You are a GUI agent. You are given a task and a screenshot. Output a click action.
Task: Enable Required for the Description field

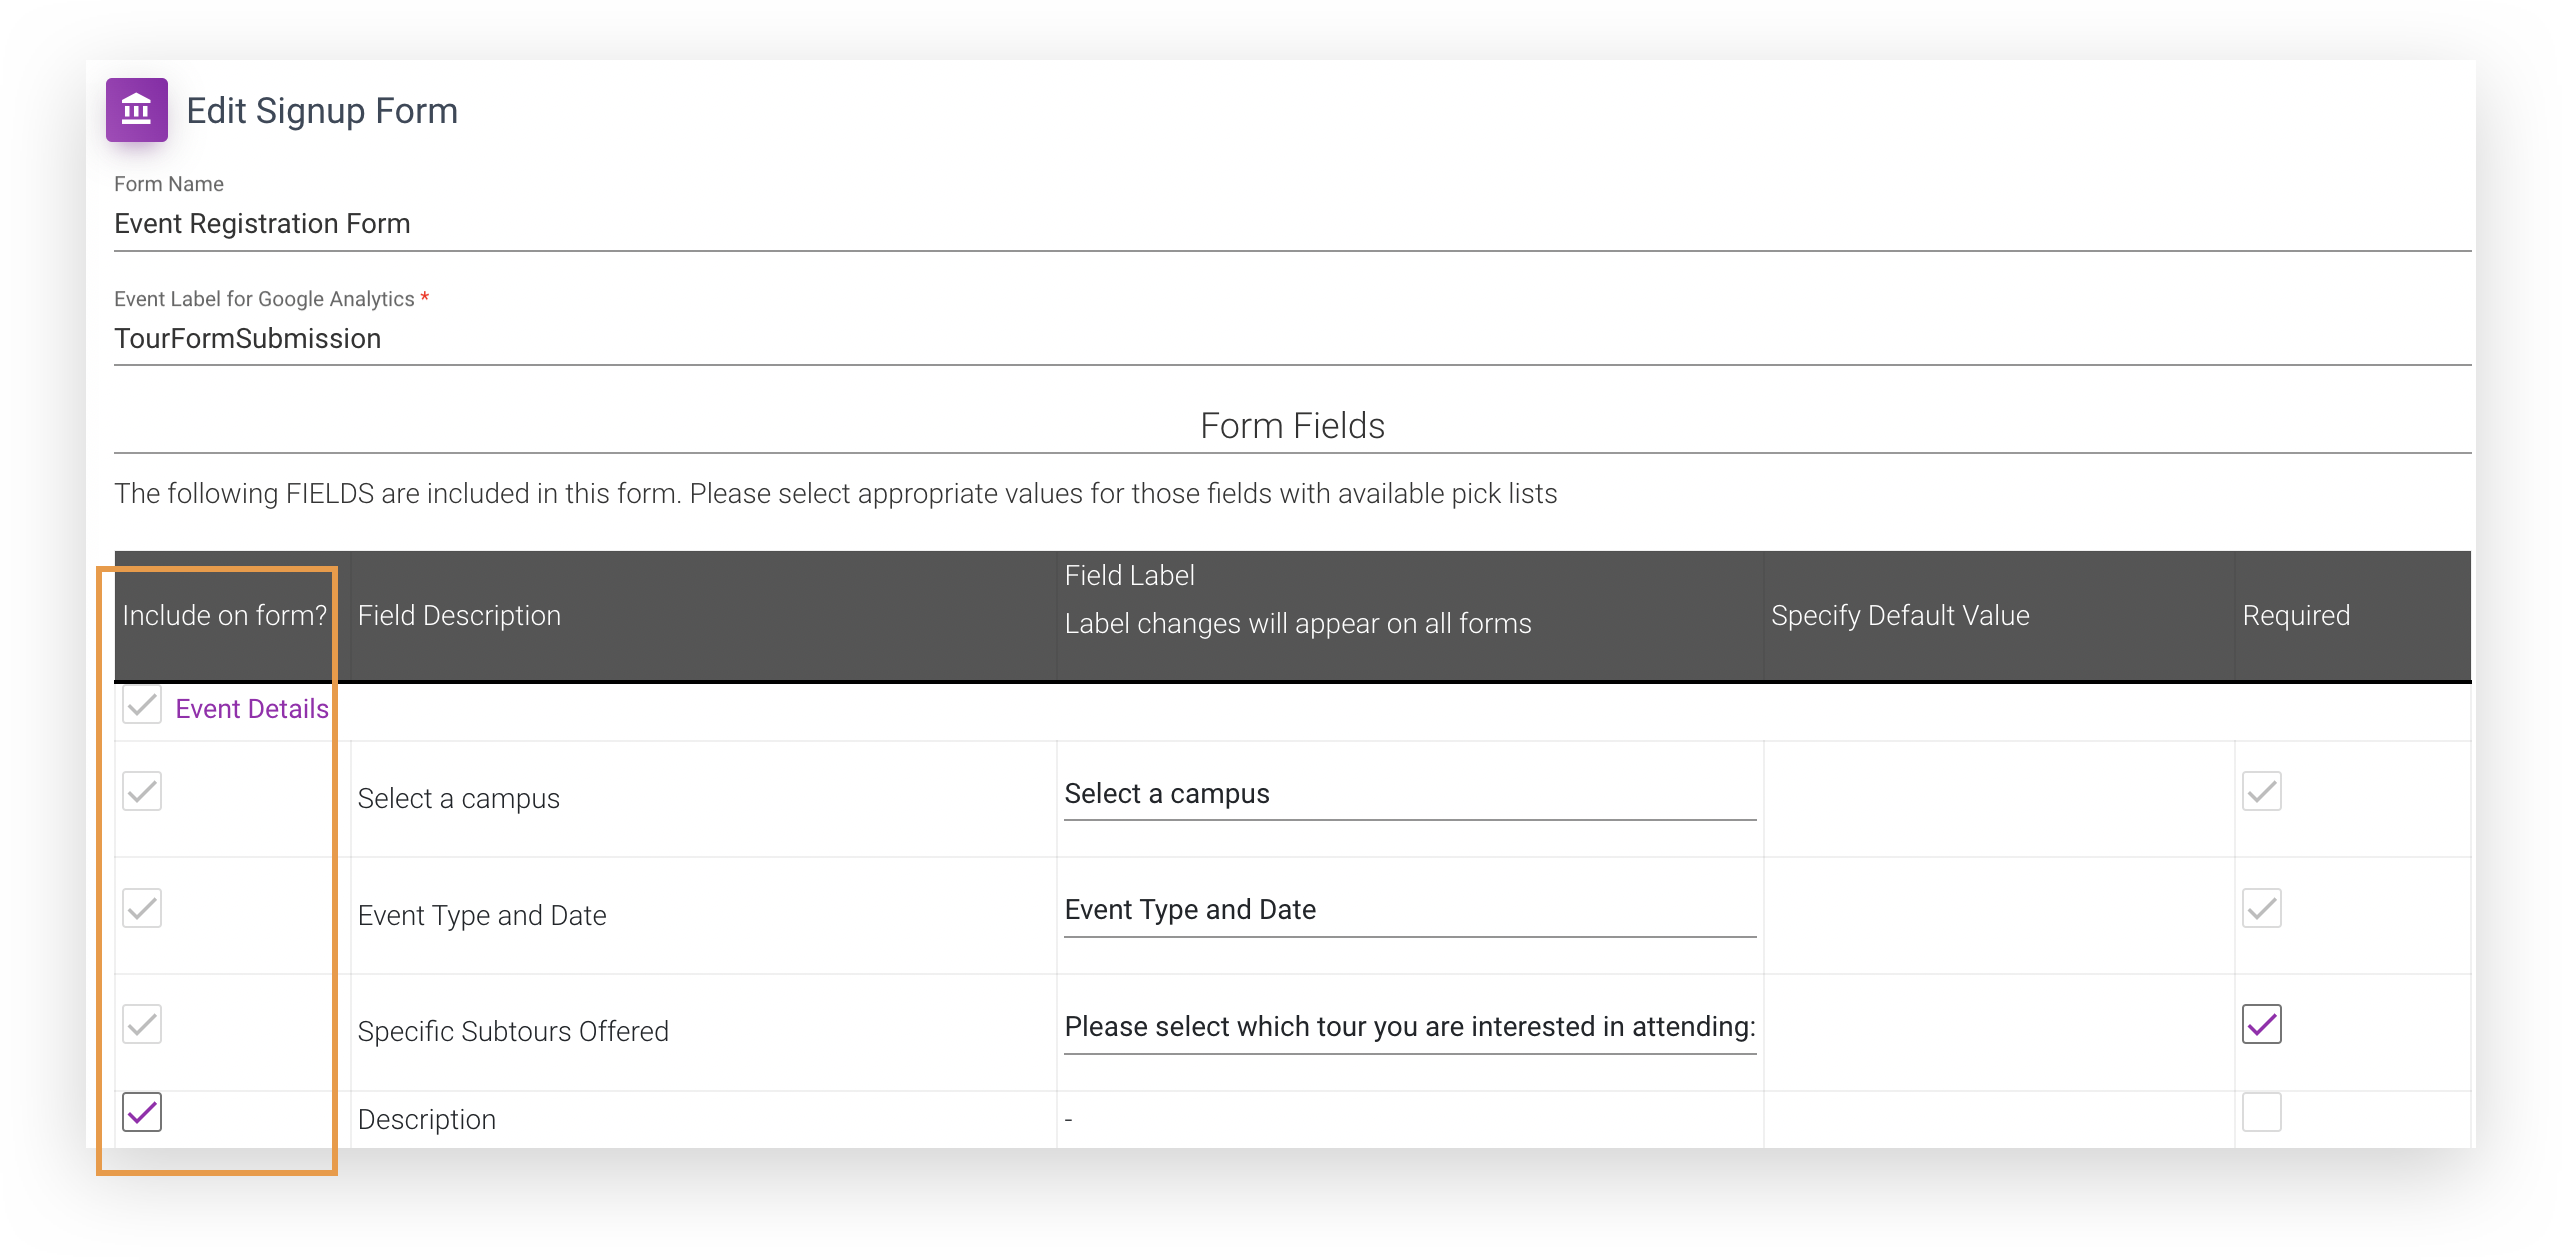[2262, 1113]
